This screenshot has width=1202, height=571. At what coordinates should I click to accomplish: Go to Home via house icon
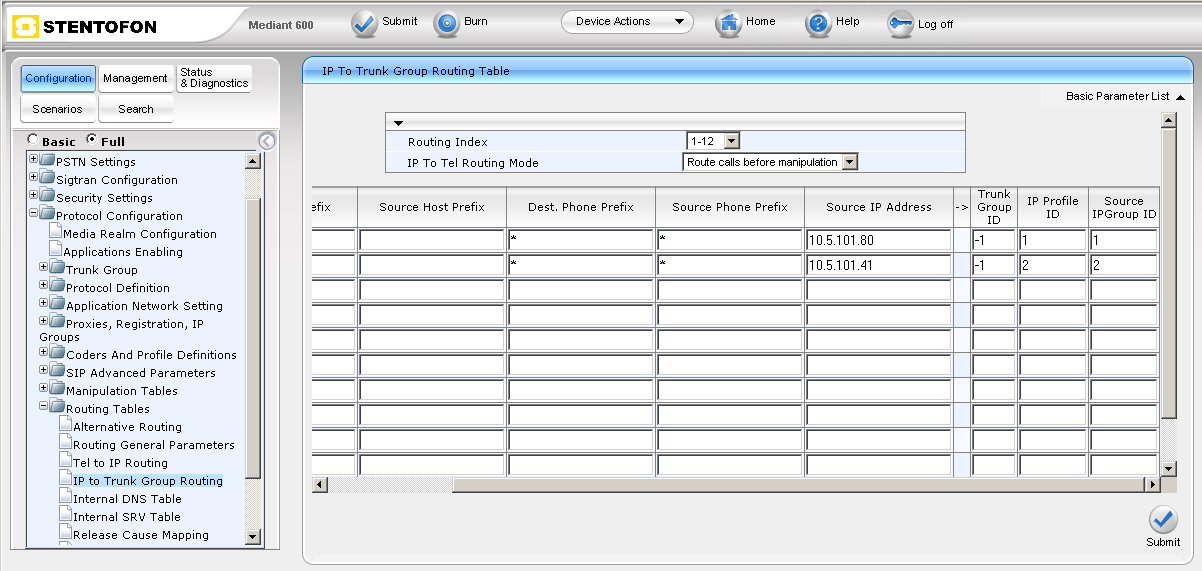click(729, 24)
